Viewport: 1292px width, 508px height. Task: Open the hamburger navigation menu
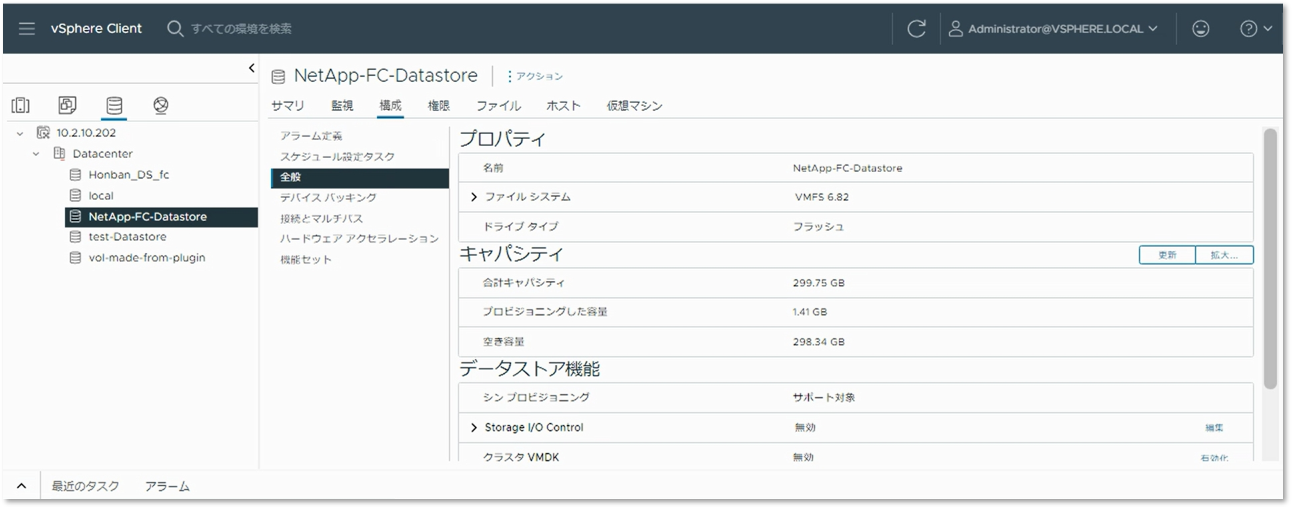point(27,29)
